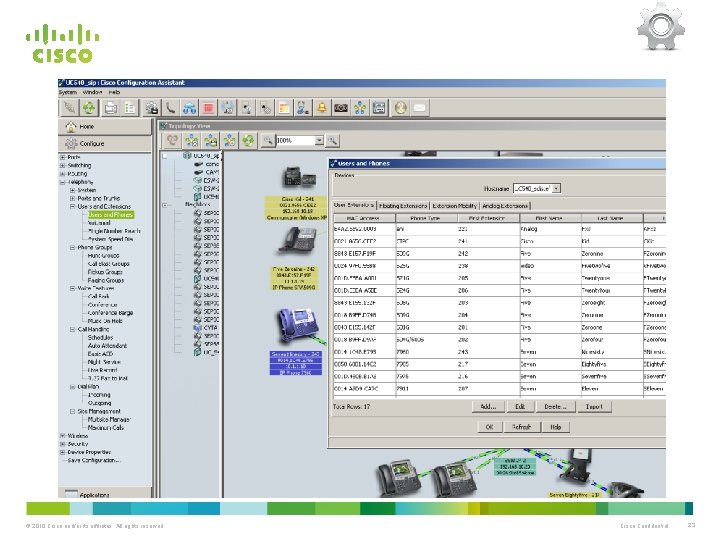720x540 pixels.
Task: Click the pink rings icon in Topology toolbar
Action: (x=172, y=140)
